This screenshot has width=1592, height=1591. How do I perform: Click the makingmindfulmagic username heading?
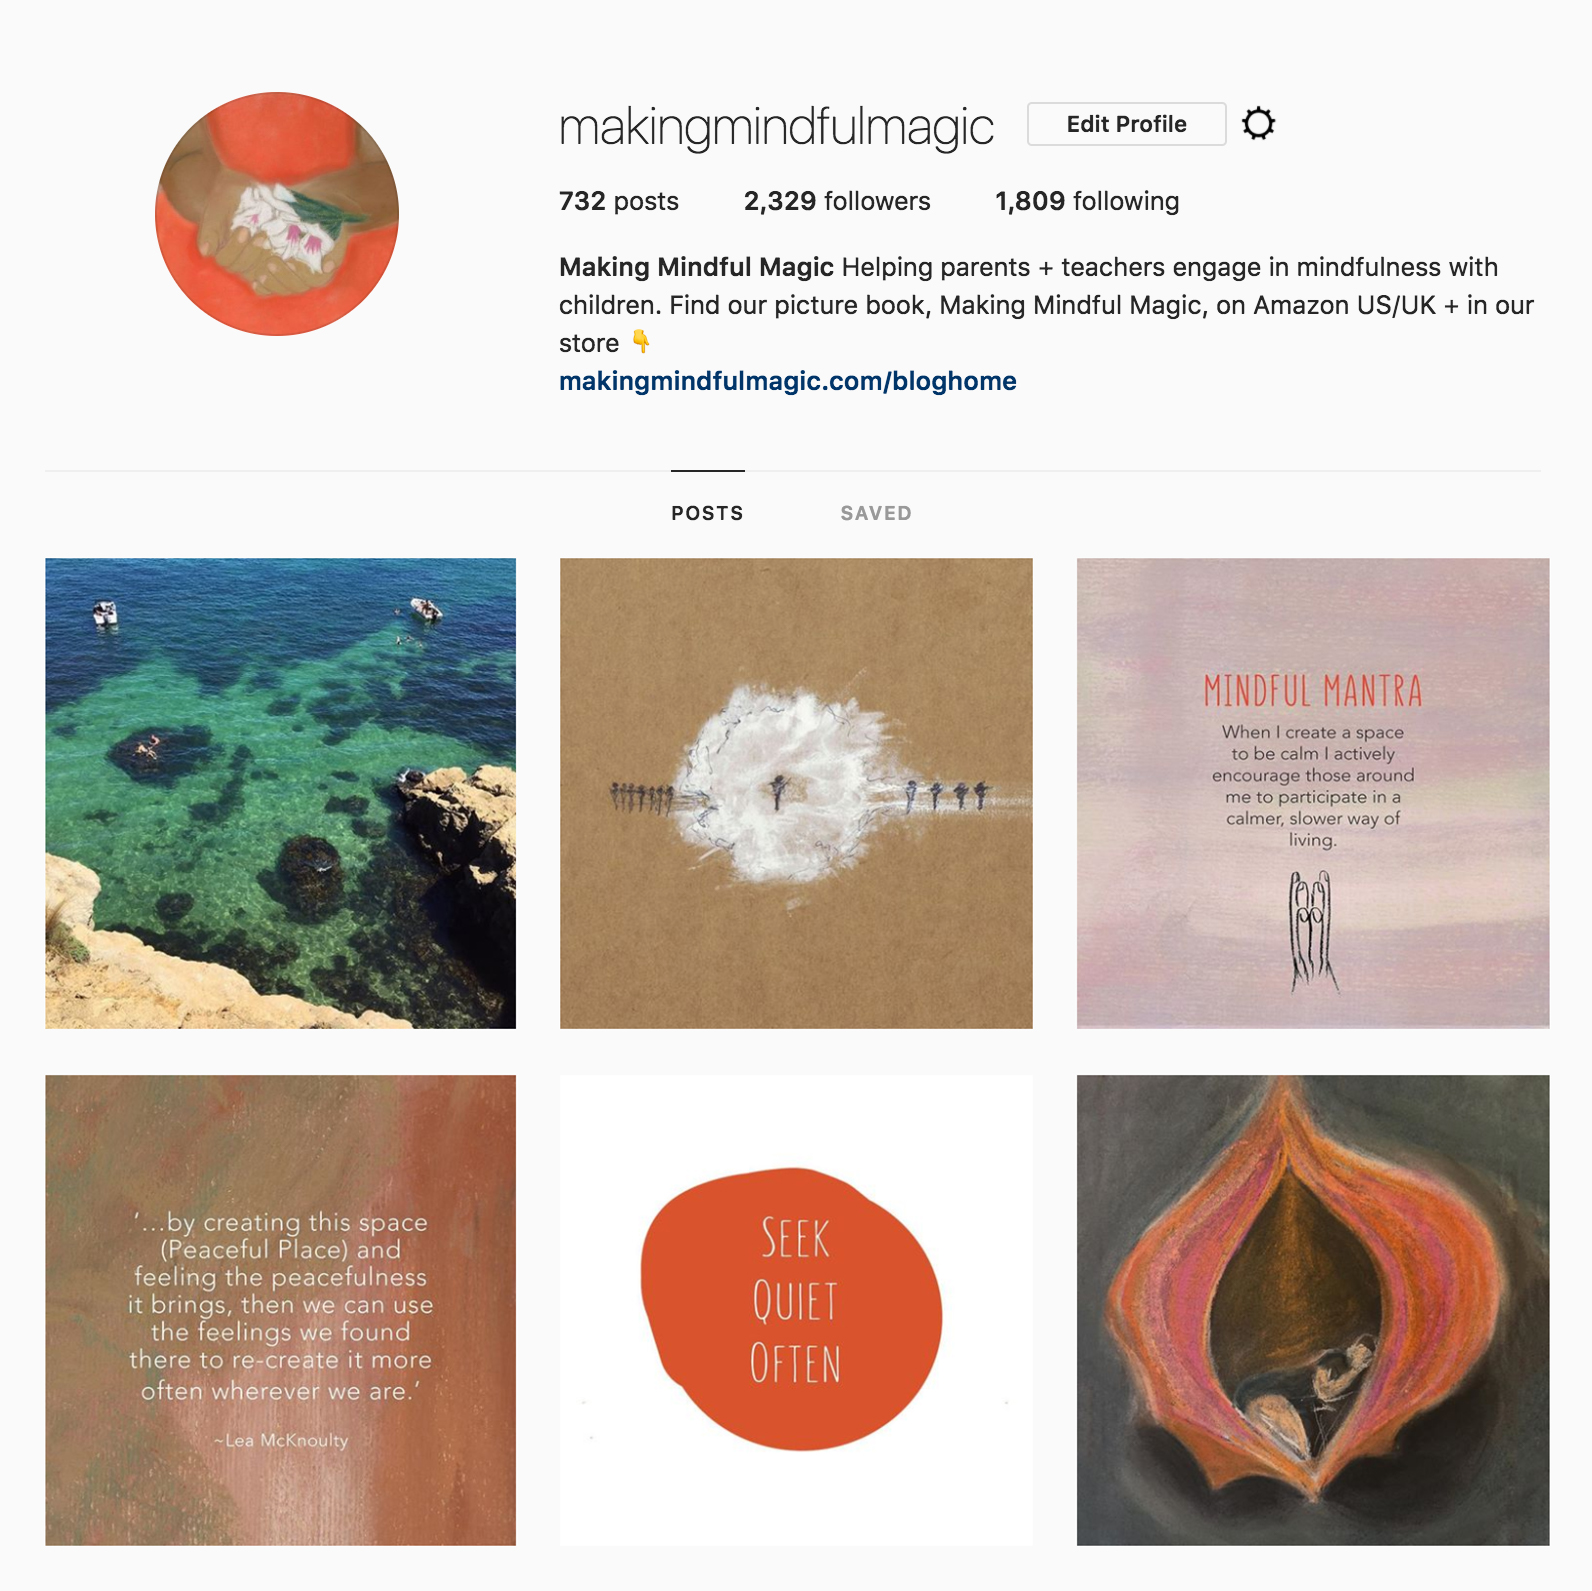(x=776, y=127)
